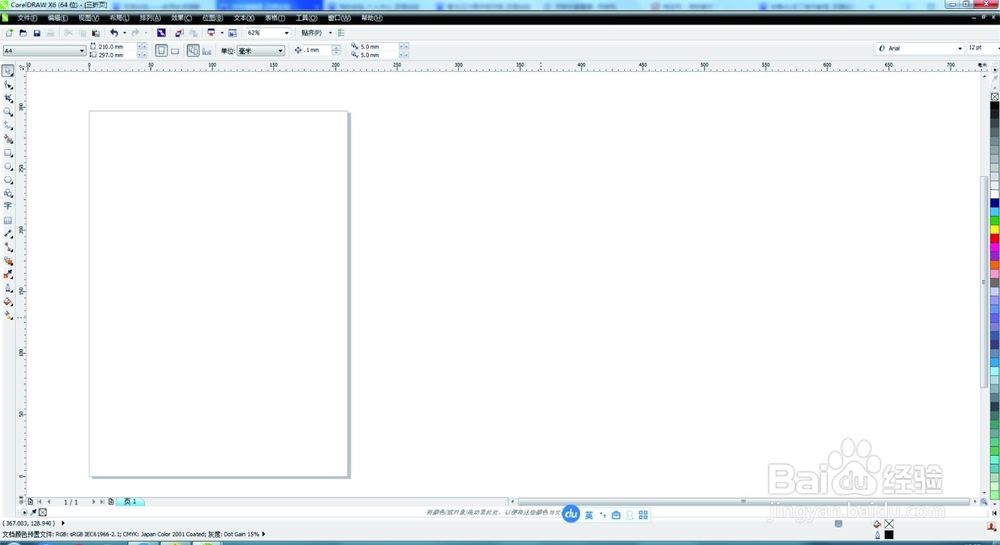Click the page width 210.0 mm field
Screen dimensions: 1000x545
pos(116,47)
